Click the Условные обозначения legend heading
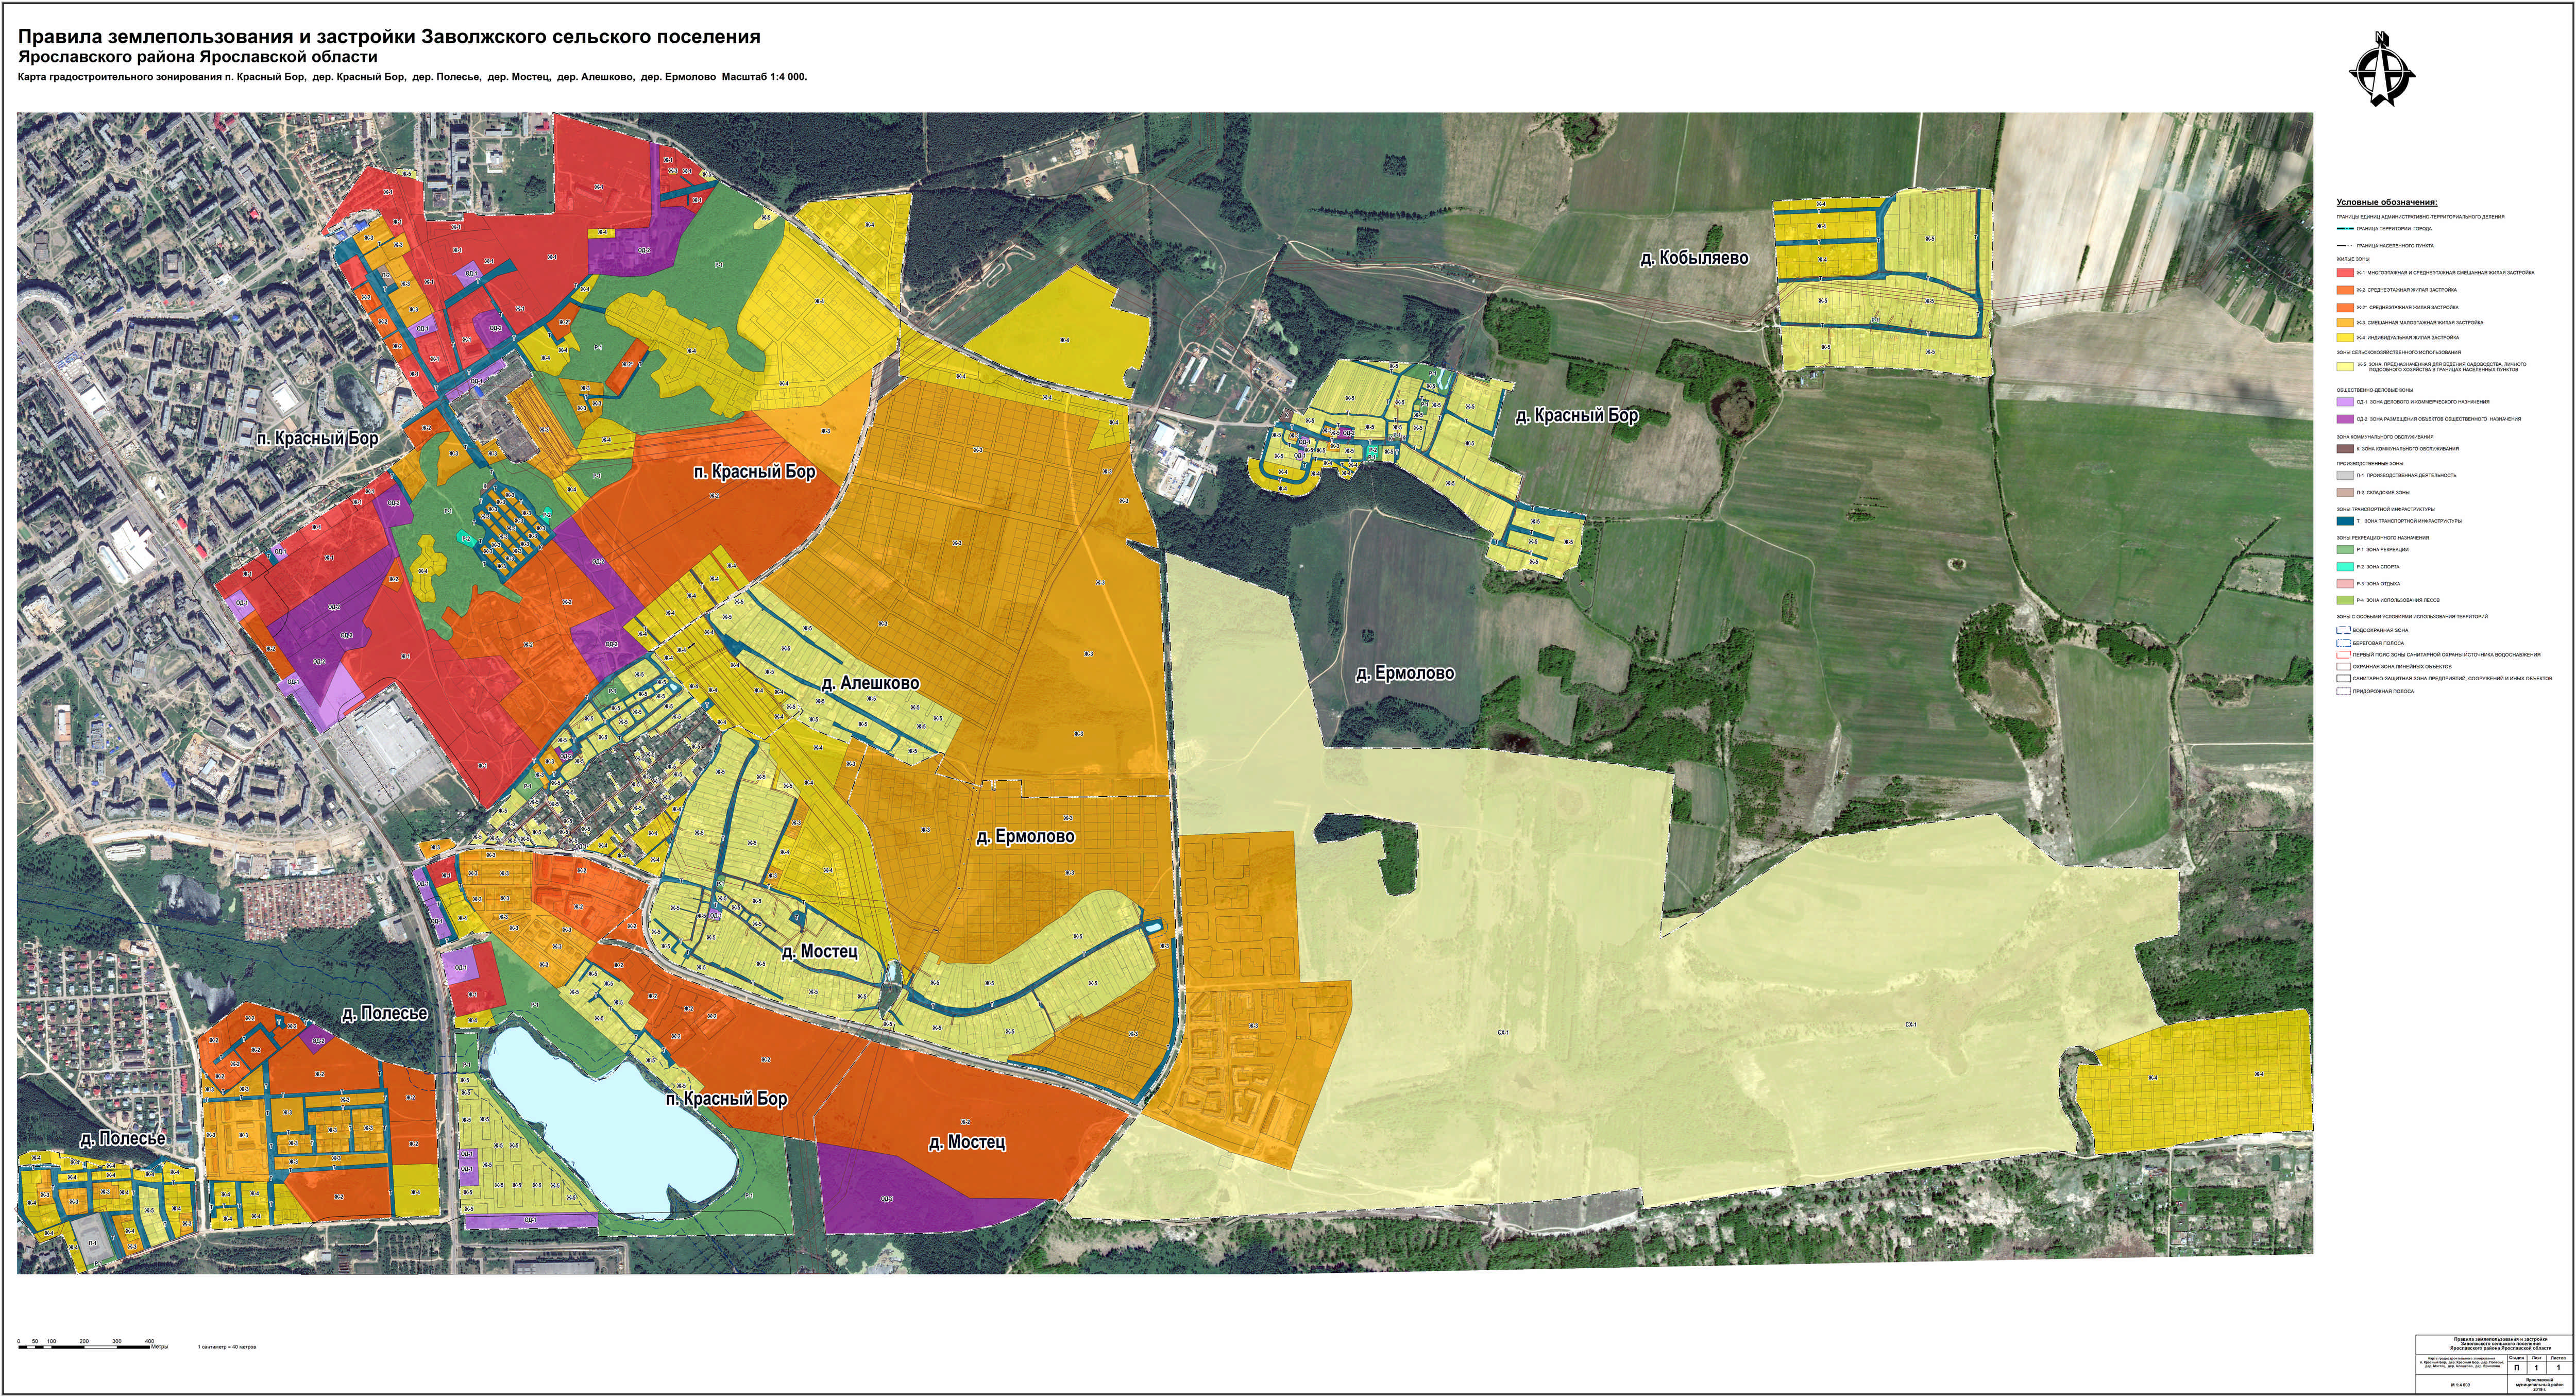2576x1397 pixels. tap(2387, 202)
